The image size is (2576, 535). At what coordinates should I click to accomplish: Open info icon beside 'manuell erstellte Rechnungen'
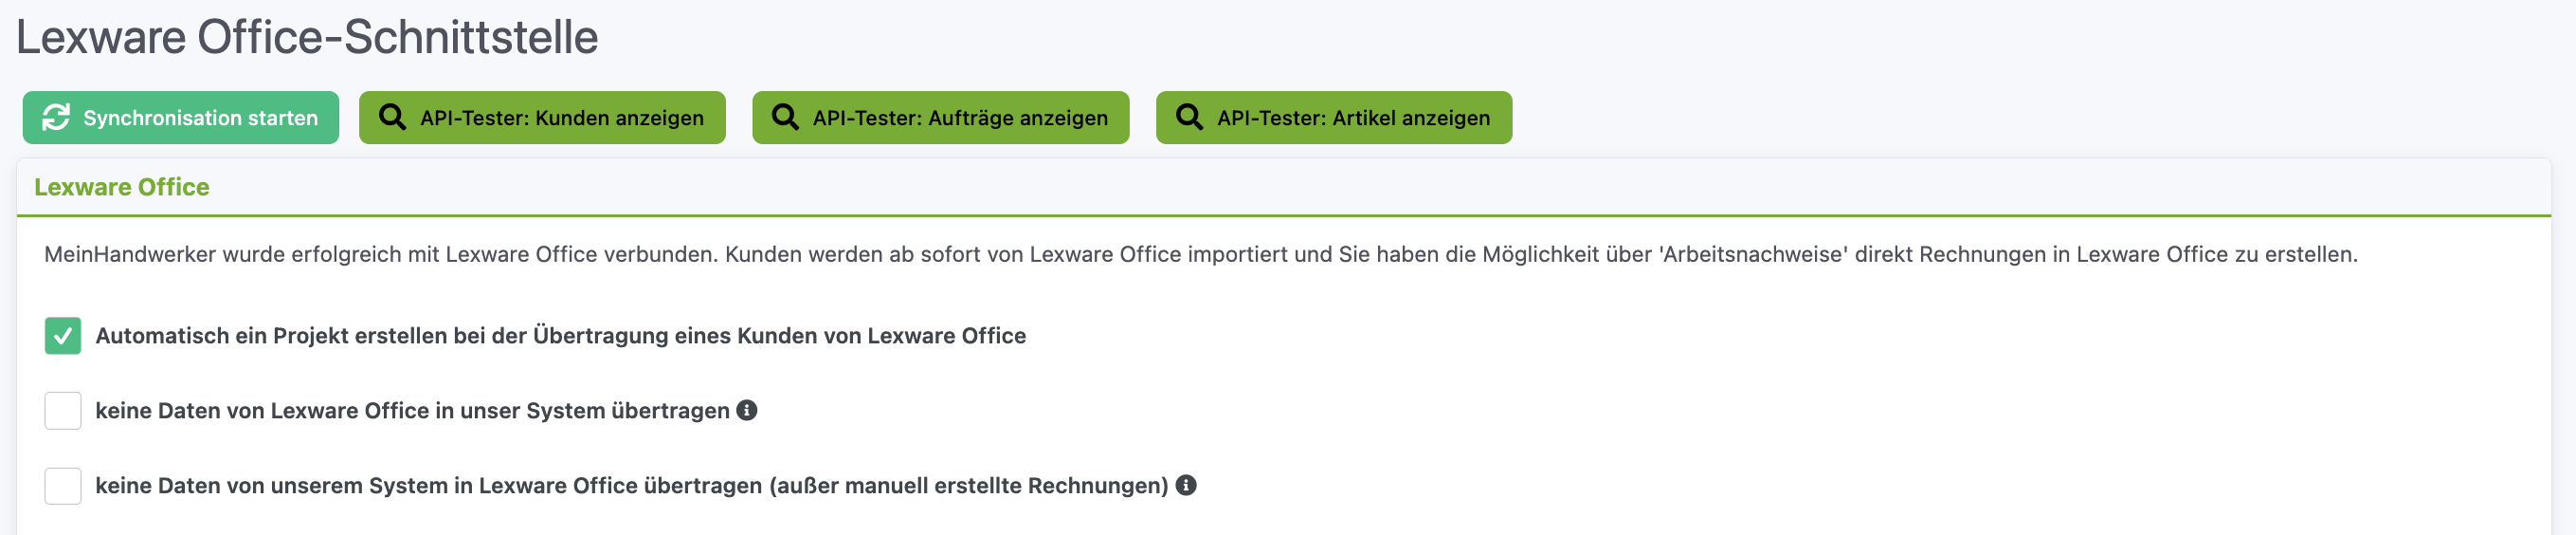pos(1186,485)
